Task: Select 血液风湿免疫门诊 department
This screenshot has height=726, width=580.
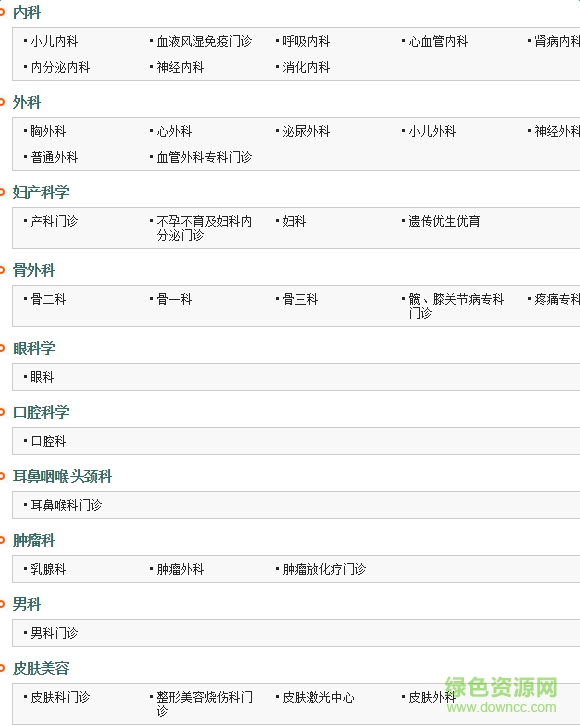Action: [x=204, y=42]
